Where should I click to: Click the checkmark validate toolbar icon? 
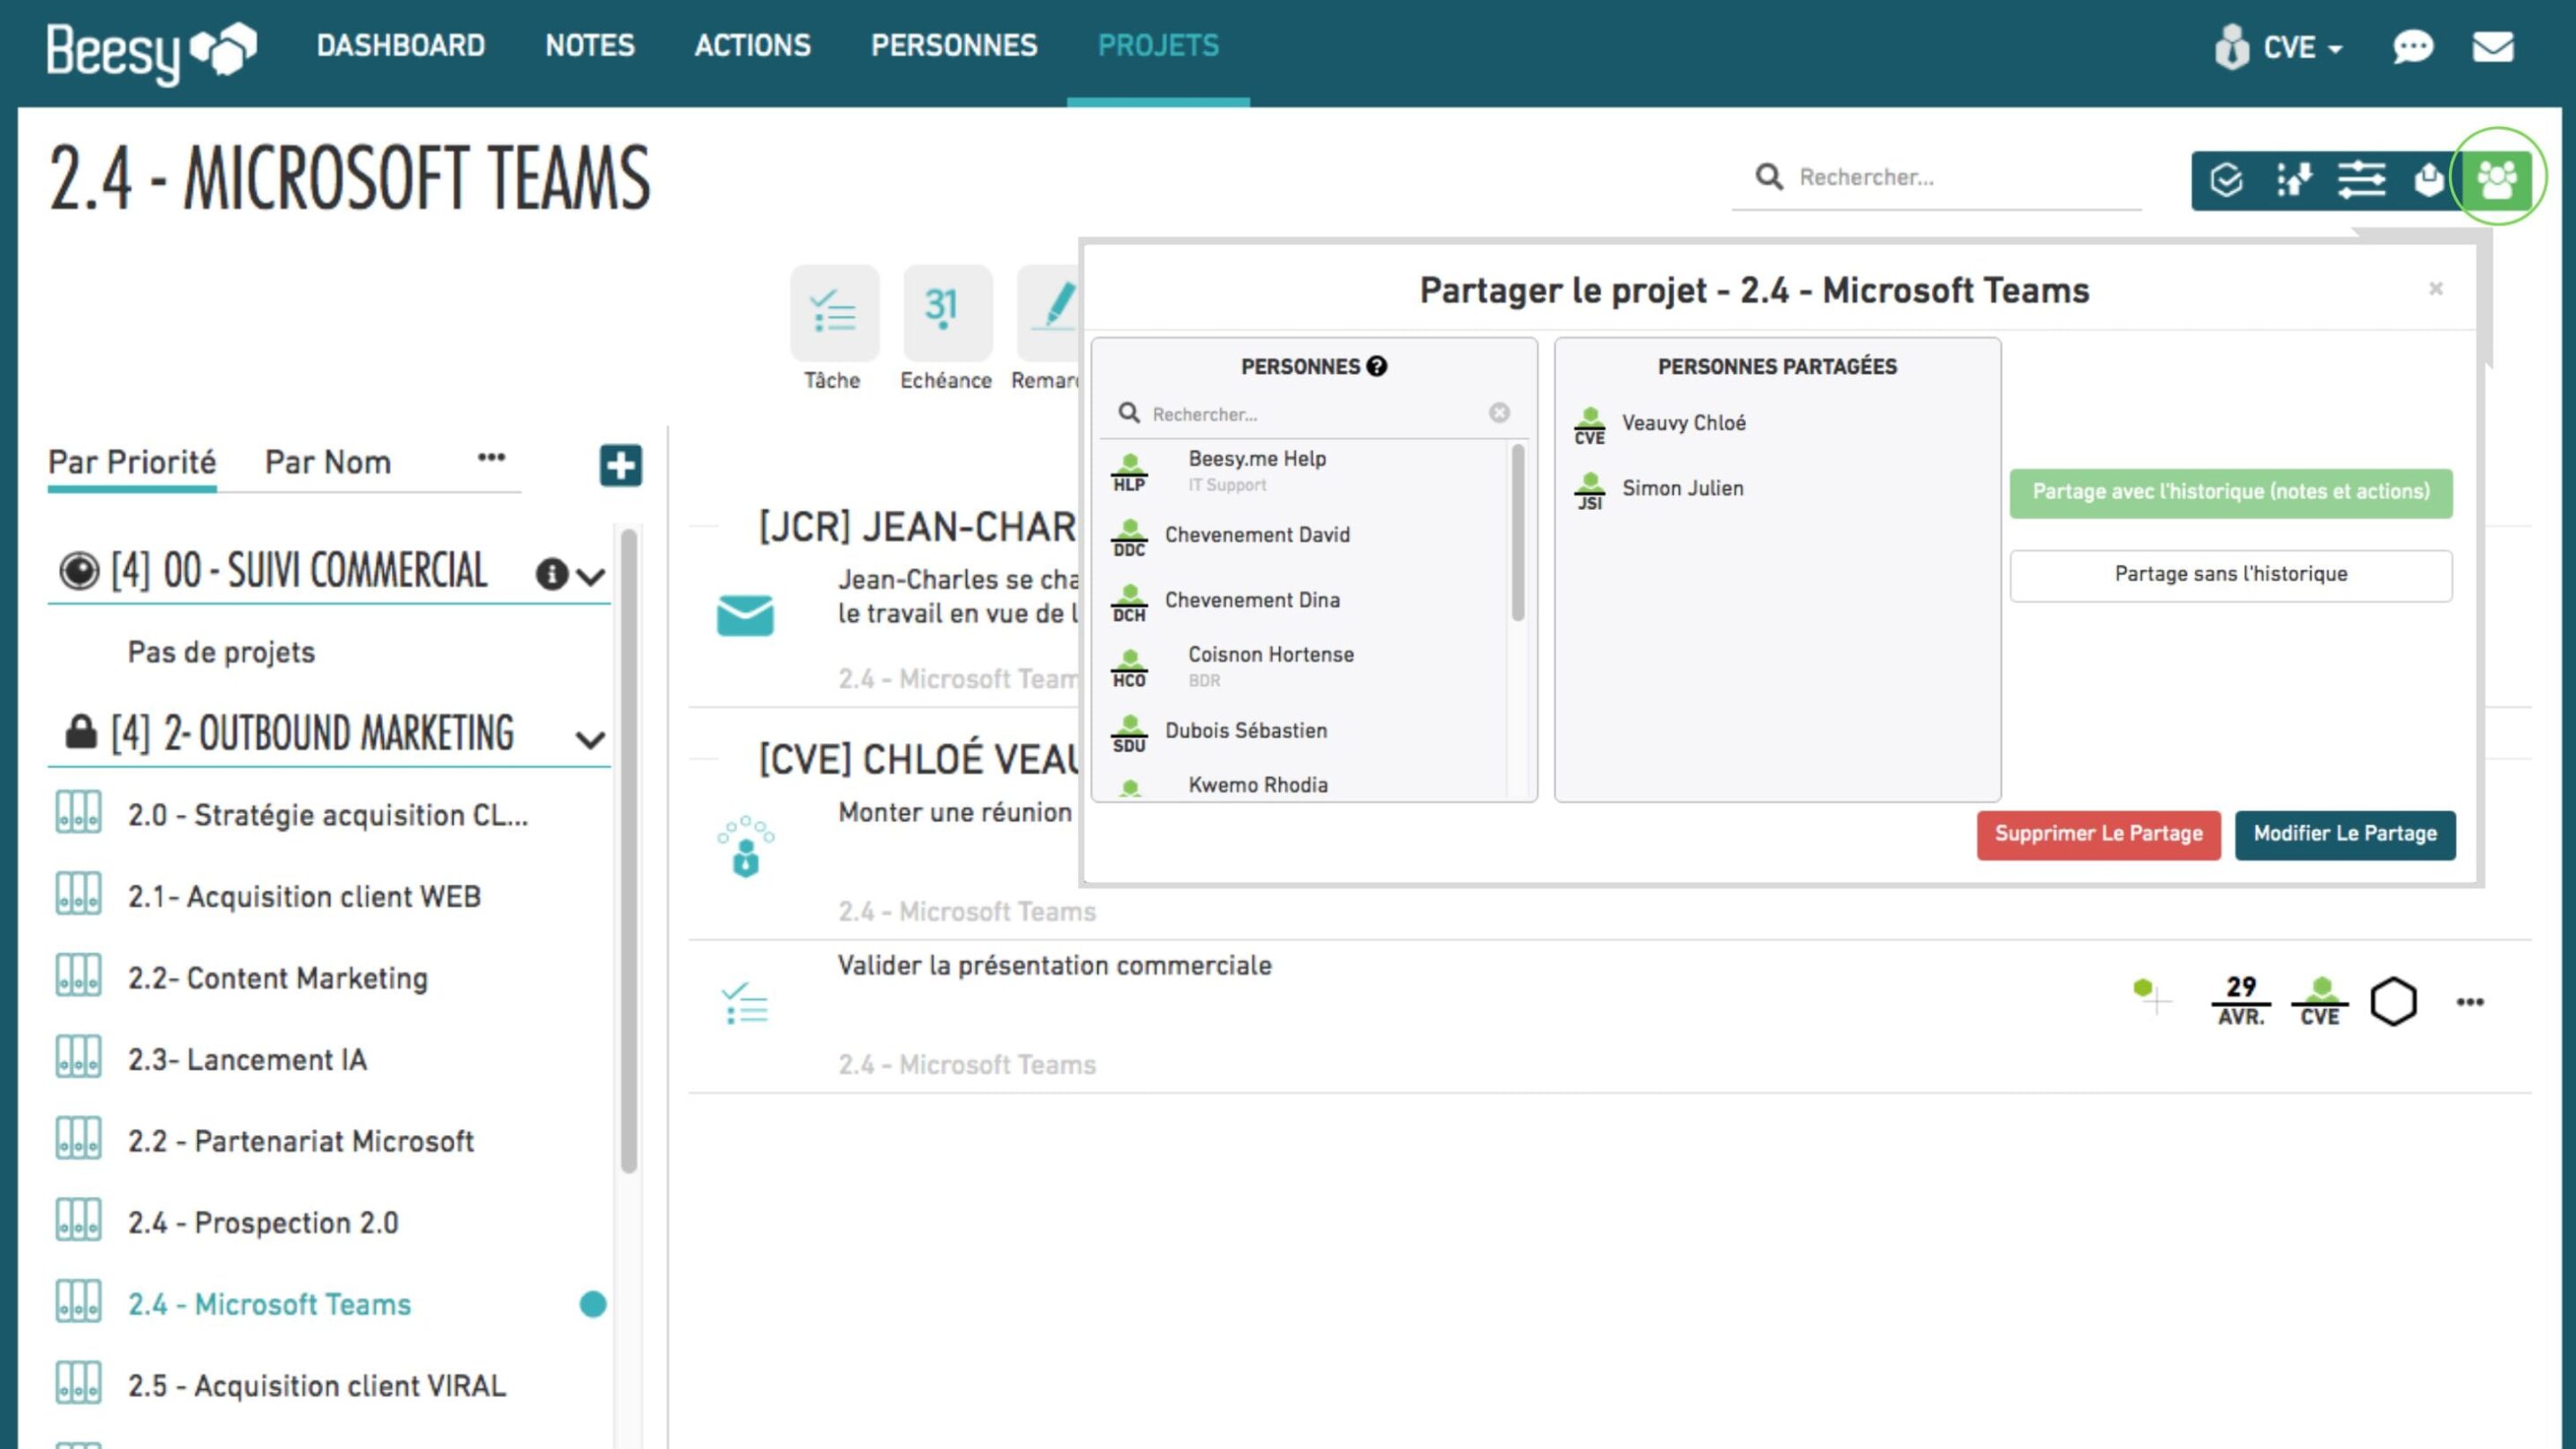tap(2226, 180)
